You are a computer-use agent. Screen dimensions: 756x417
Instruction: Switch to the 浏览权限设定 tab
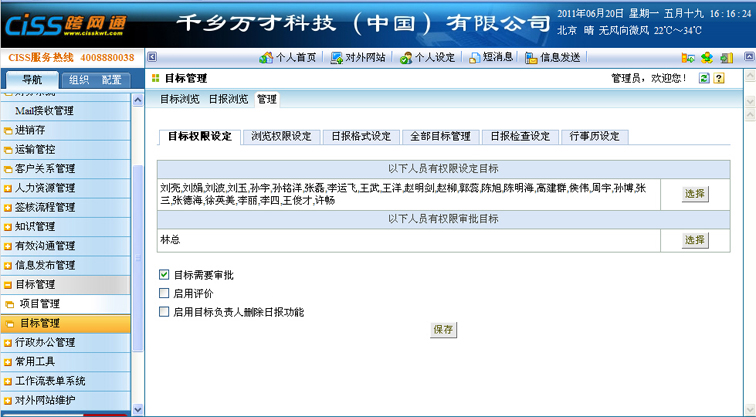pyautogui.click(x=280, y=137)
